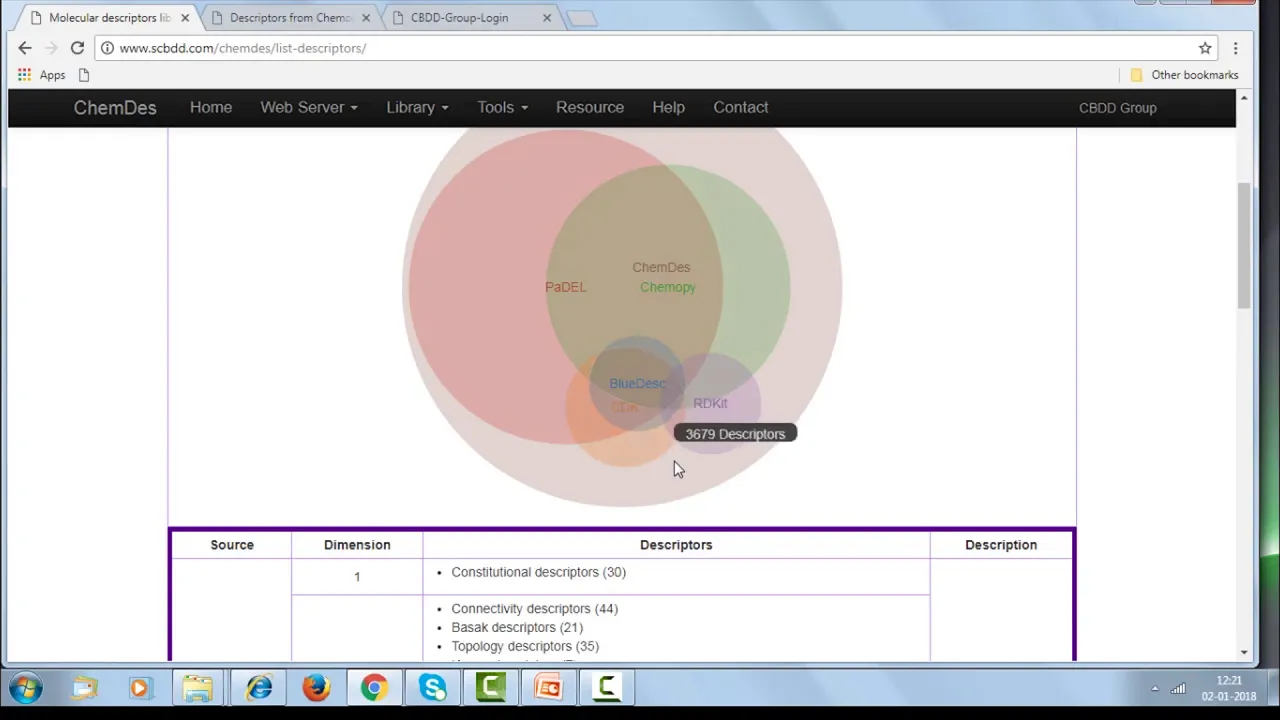The height and width of the screenshot is (720, 1280).
Task: Bookmark this page with the star icon
Action: pos(1205,48)
